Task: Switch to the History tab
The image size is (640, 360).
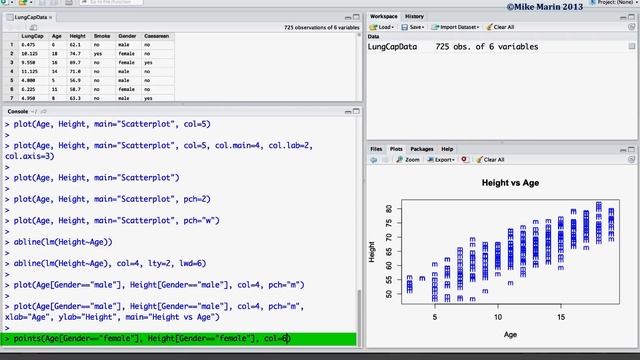Action: (414, 16)
